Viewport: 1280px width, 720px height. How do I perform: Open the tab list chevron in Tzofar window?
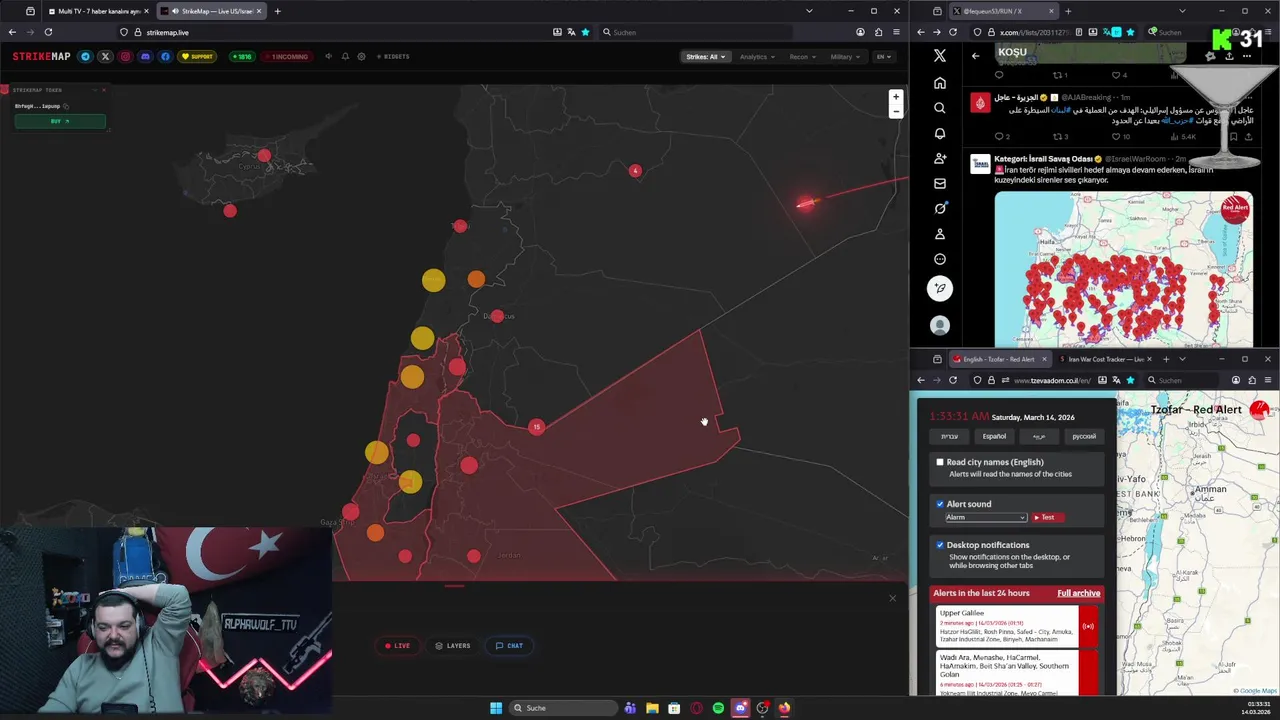[1182, 359]
